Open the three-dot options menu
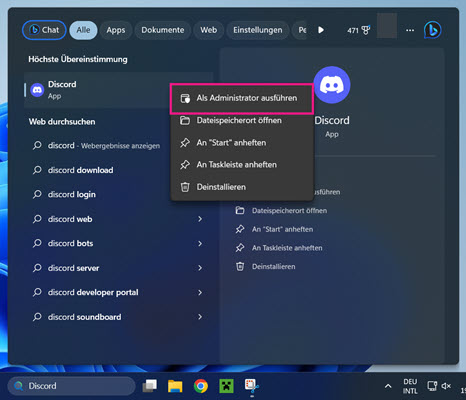The width and height of the screenshot is (466, 400). pos(410,30)
